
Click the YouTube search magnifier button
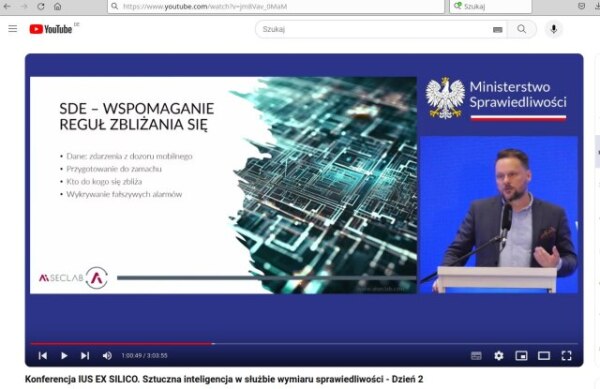[x=522, y=29]
